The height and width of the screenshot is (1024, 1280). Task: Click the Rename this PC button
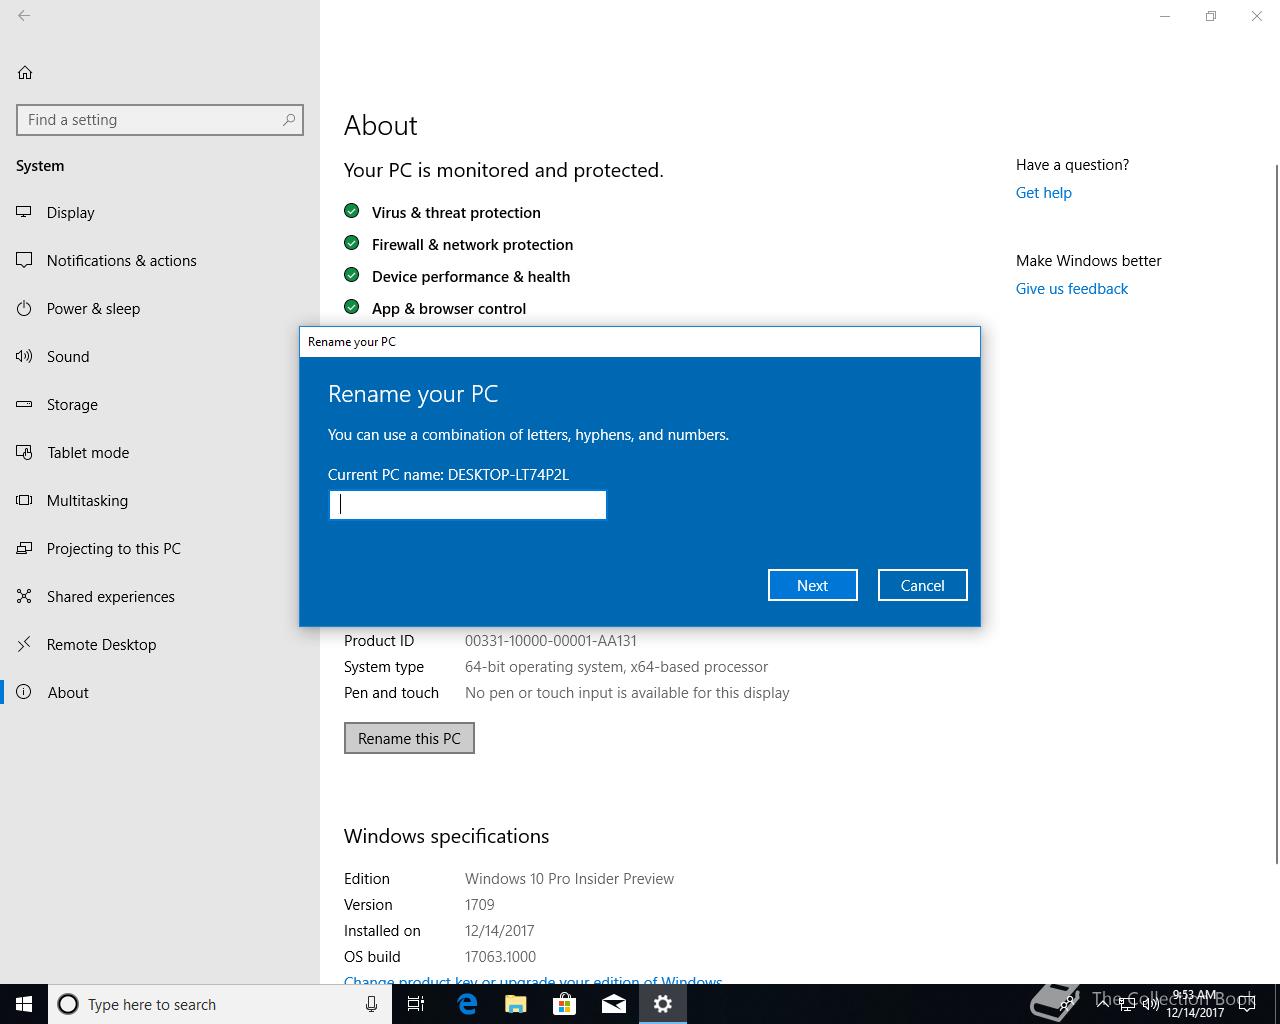click(x=409, y=738)
